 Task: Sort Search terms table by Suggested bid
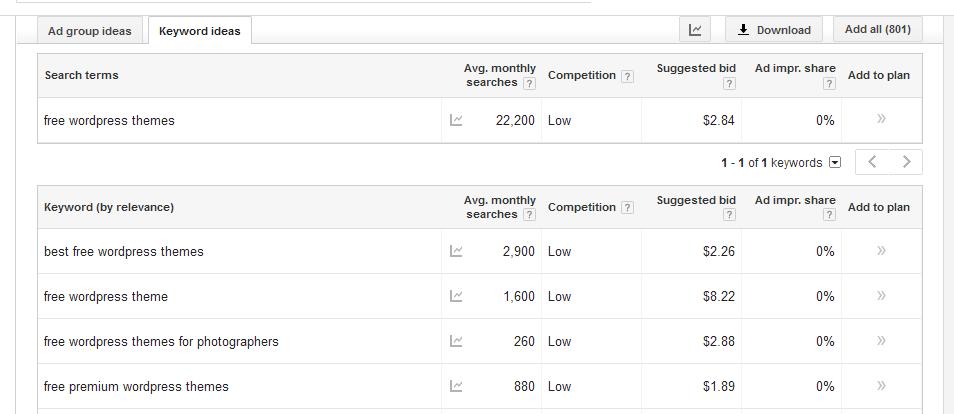pyautogui.click(x=696, y=68)
